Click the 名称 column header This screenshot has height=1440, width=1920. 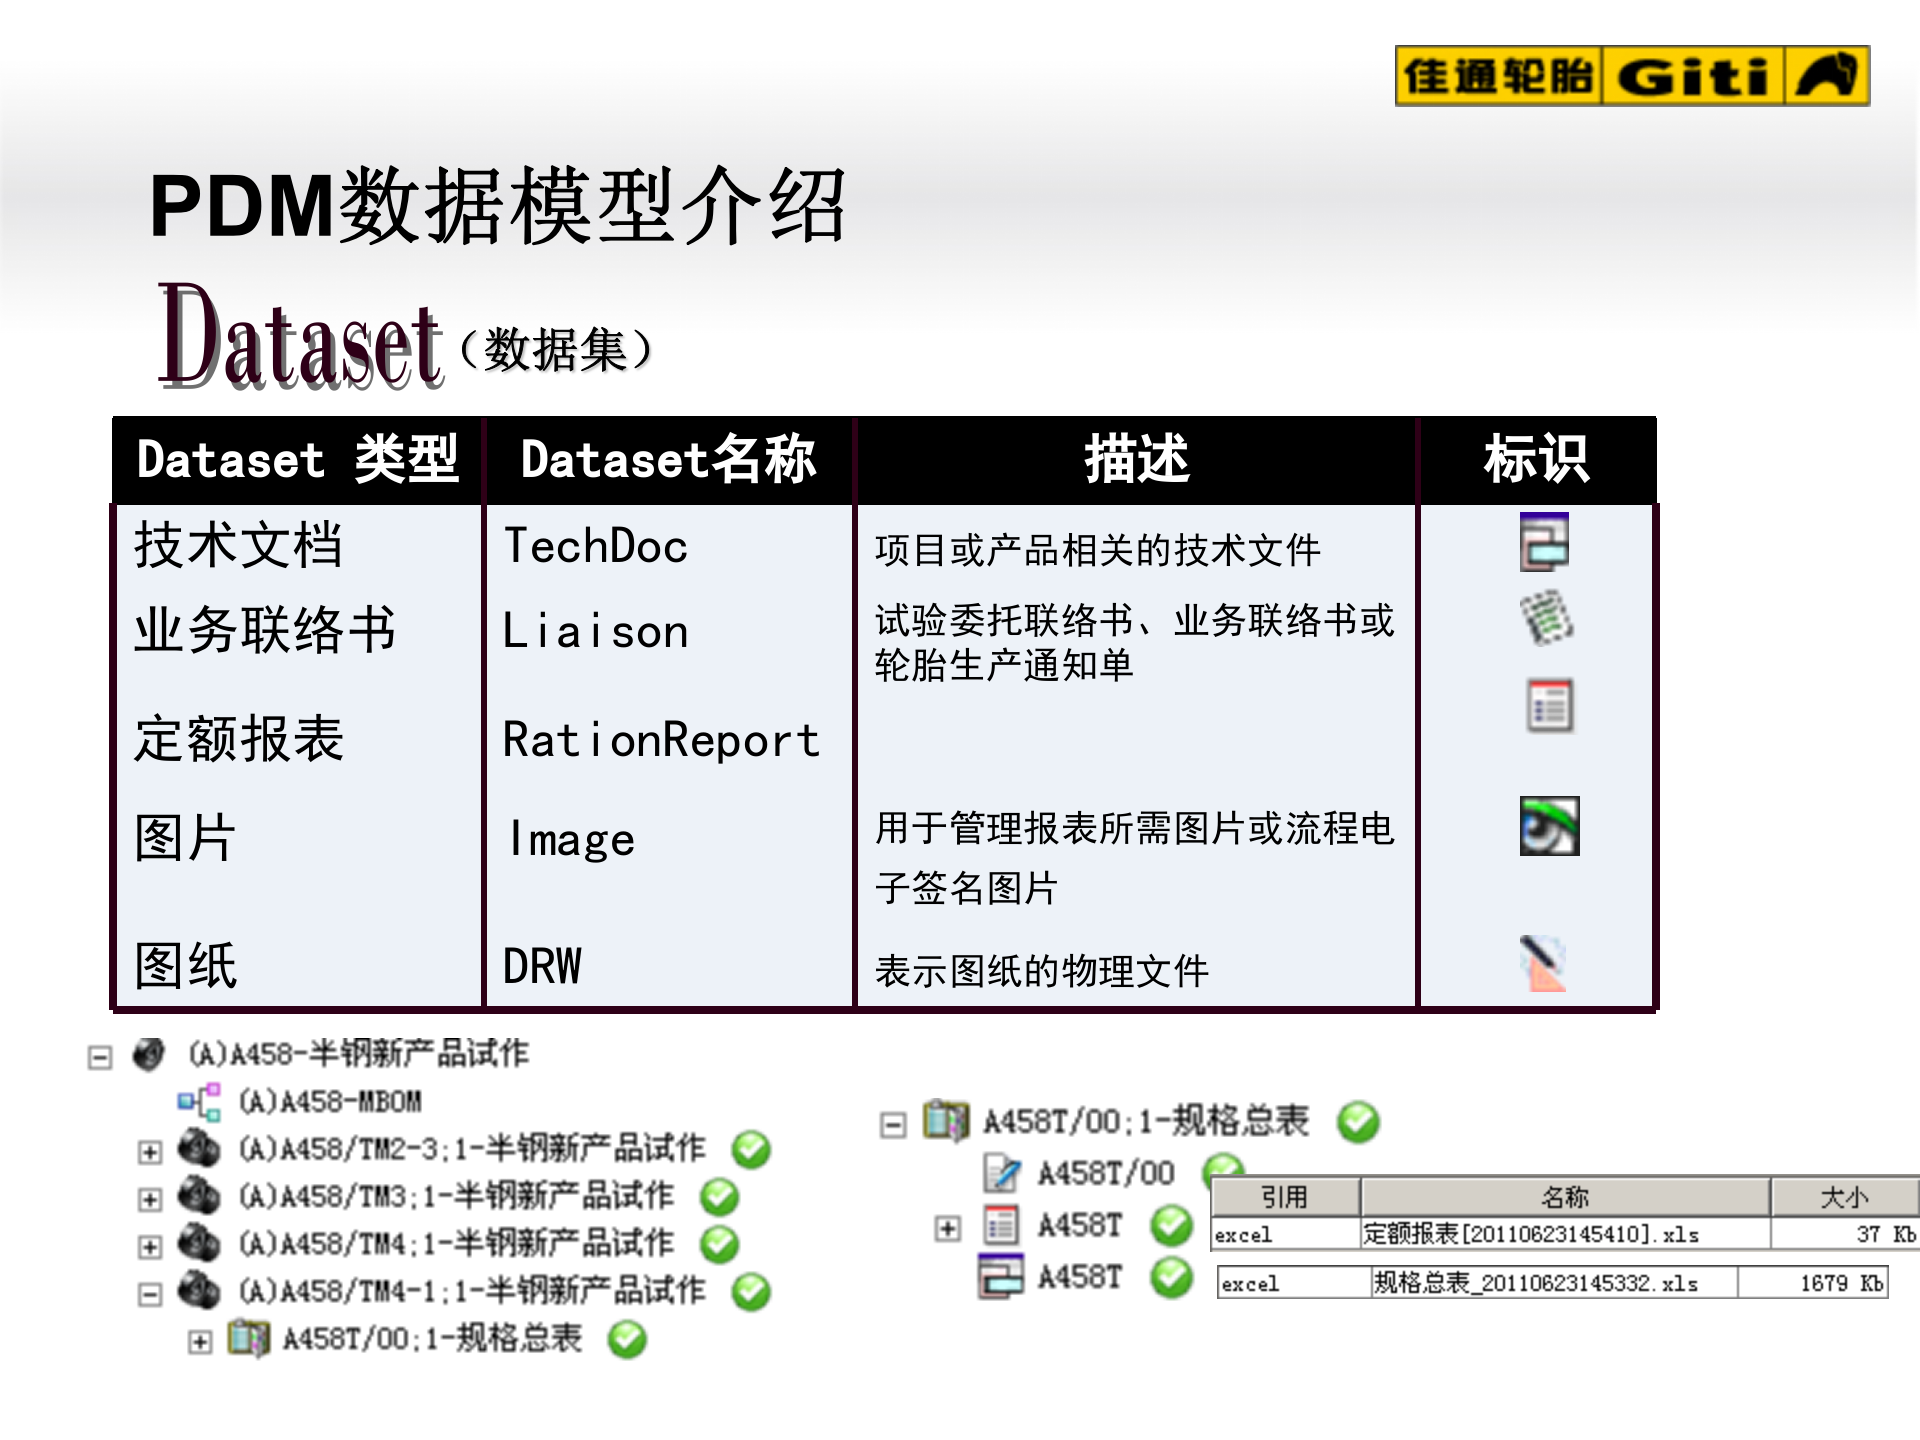(1565, 1195)
